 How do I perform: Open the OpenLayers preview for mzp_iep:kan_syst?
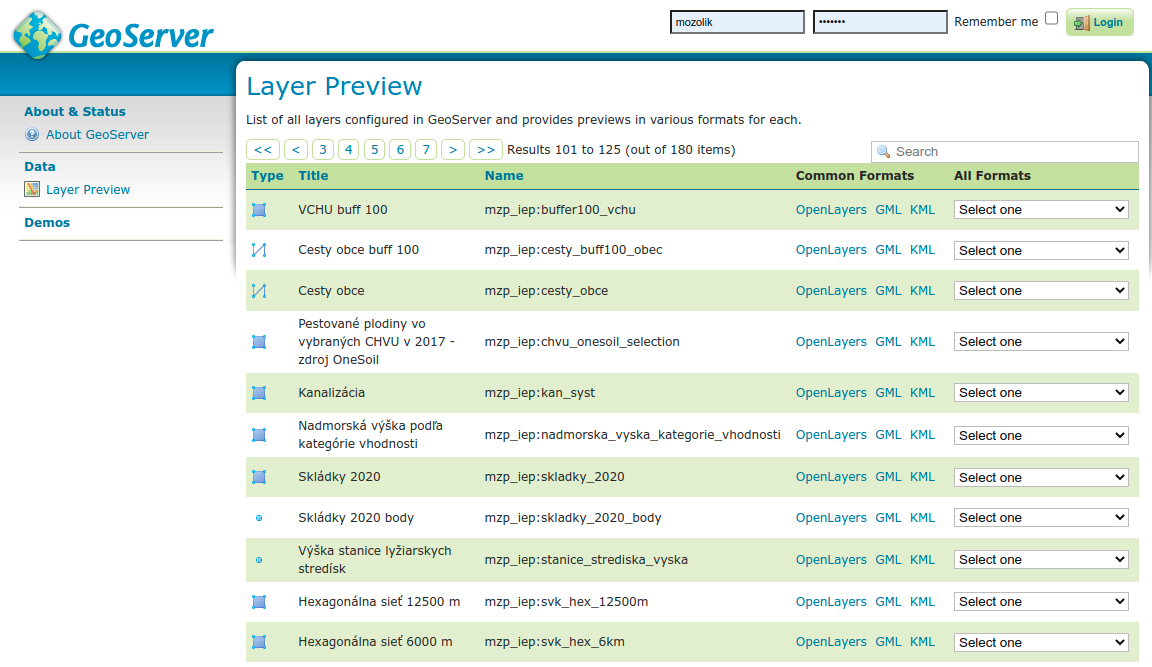pyautogui.click(x=831, y=392)
